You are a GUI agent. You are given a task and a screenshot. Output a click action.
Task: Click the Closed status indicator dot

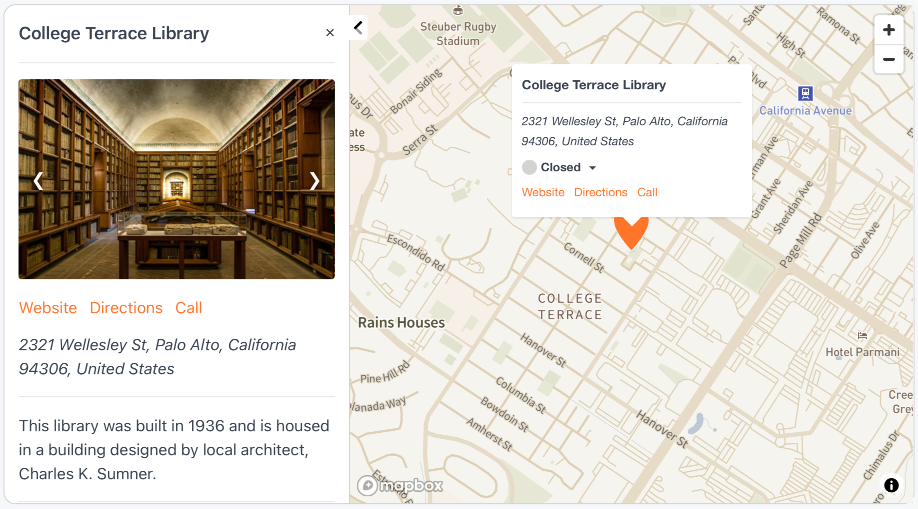click(x=529, y=168)
